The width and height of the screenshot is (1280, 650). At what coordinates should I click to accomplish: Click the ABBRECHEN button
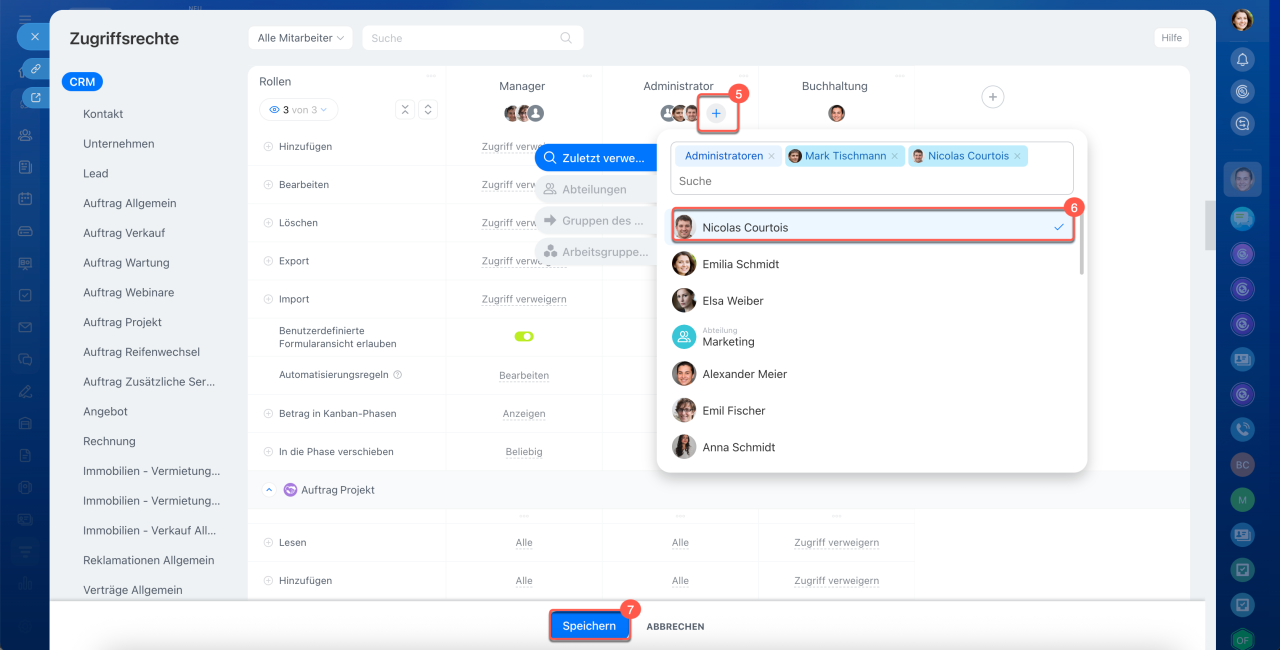pos(675,627)
